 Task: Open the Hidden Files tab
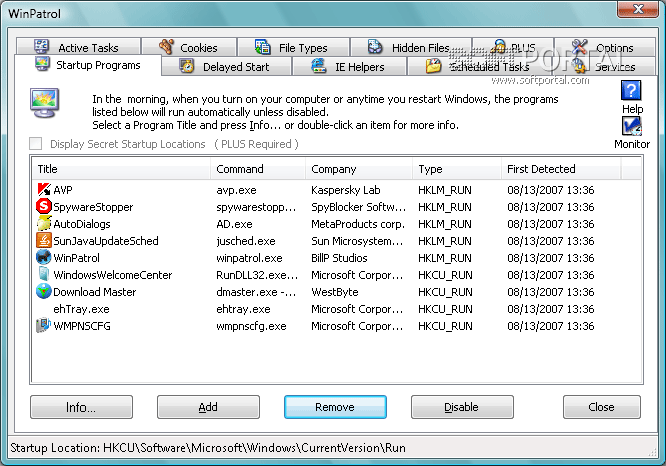(411, 47)
